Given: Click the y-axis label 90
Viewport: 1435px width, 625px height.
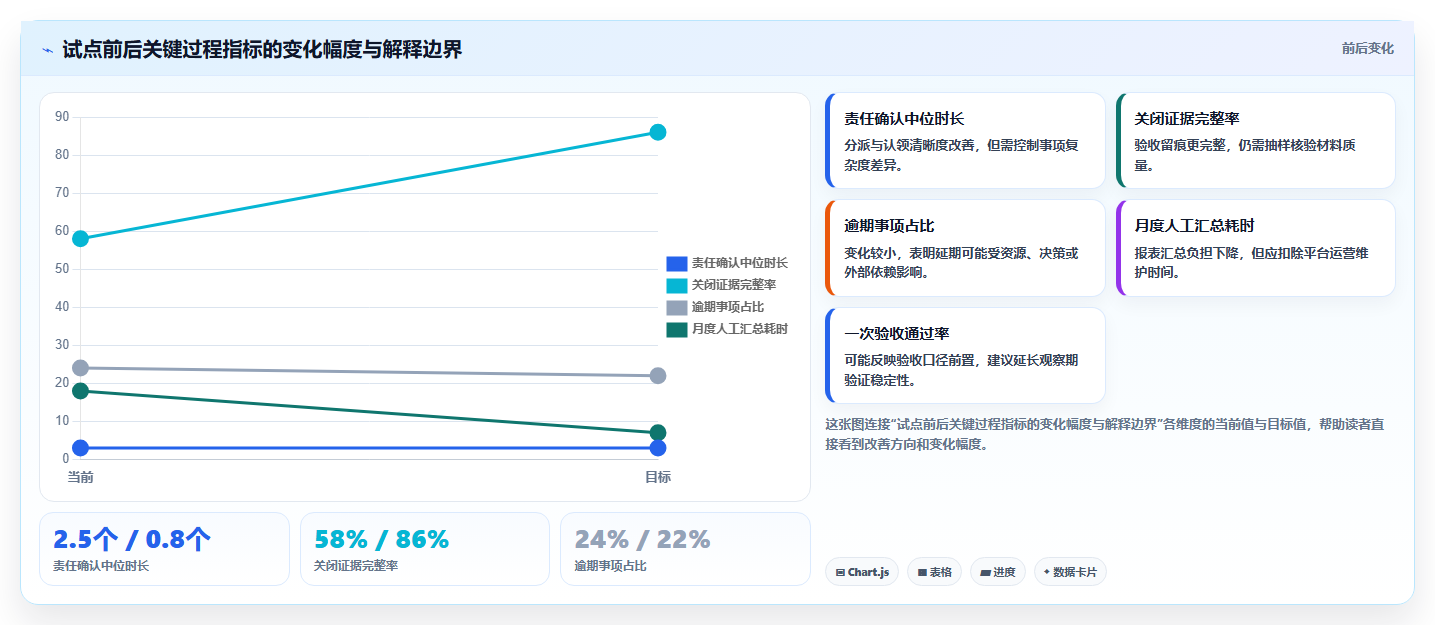Looking at the screenshot, I should pyautogui.click(x=62, y=117).
